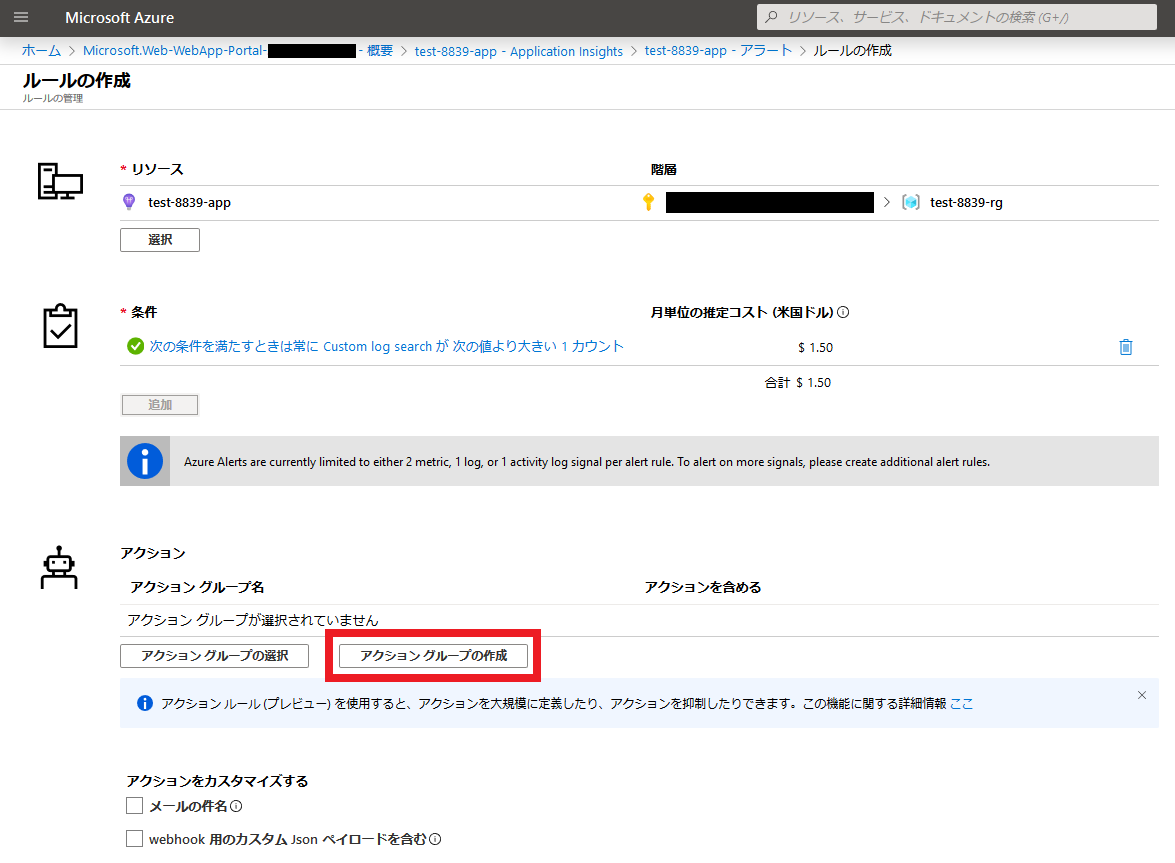Click the ルールの作成 page heading
Viewport: 1175px width, 863px height.
76,80
